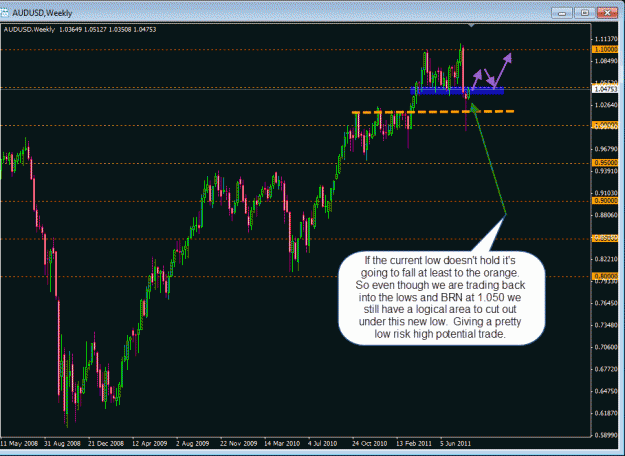Click the 1.02640 price on the axis

click(x=606, y=105)
